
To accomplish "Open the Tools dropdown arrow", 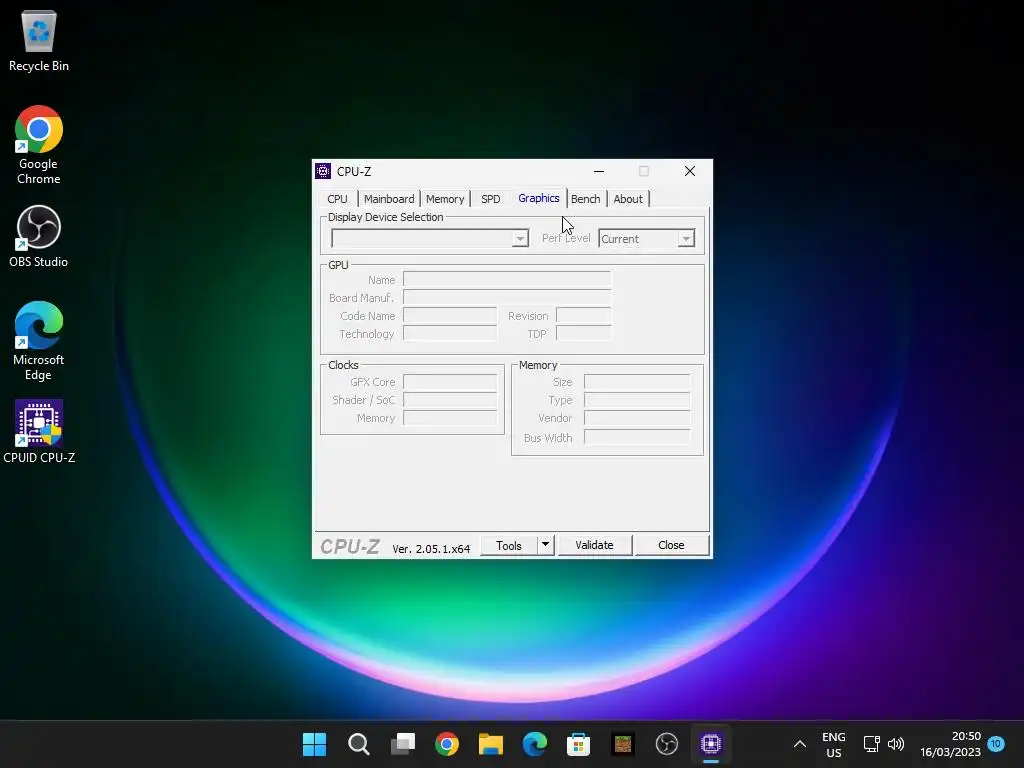I will pyautogui.click(x=545, y=545).
